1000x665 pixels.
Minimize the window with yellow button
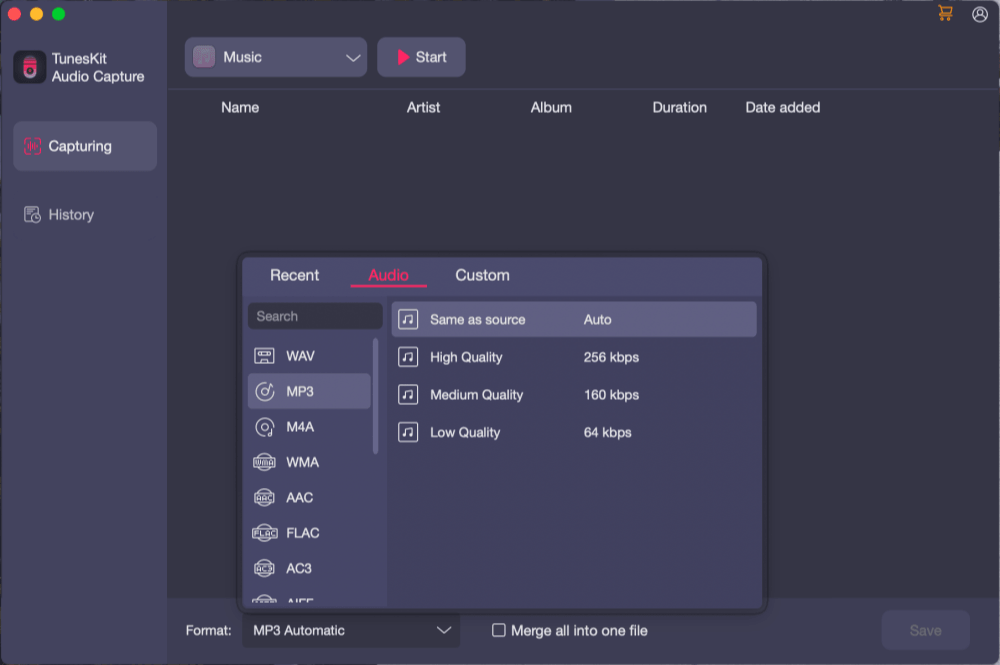36,14
